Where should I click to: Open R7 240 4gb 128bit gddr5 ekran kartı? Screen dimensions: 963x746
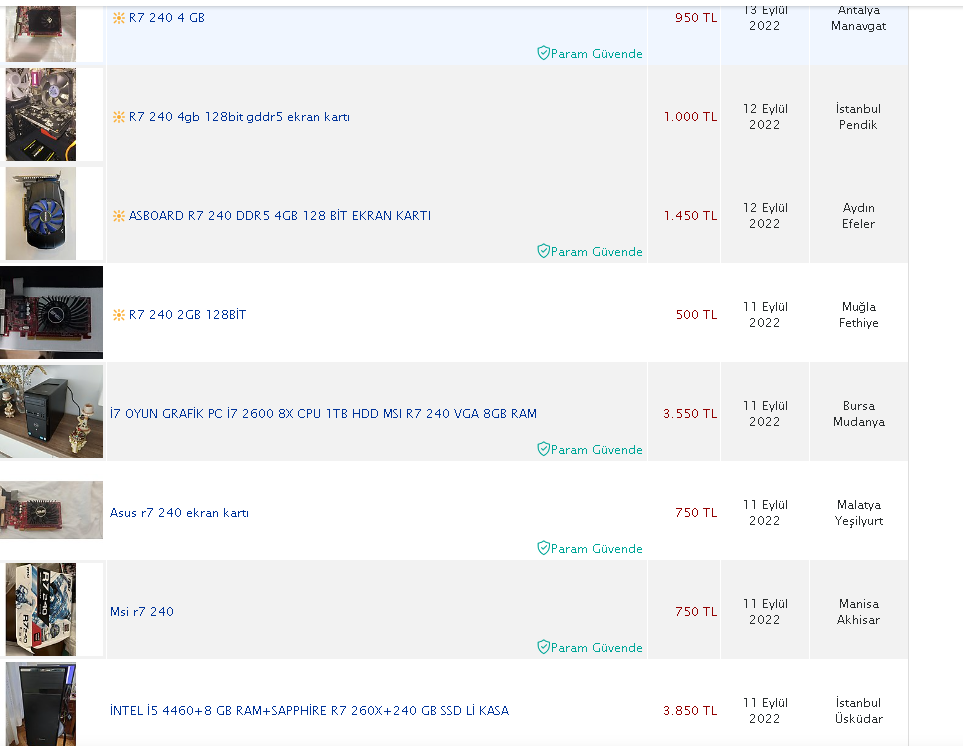[239, 117]
